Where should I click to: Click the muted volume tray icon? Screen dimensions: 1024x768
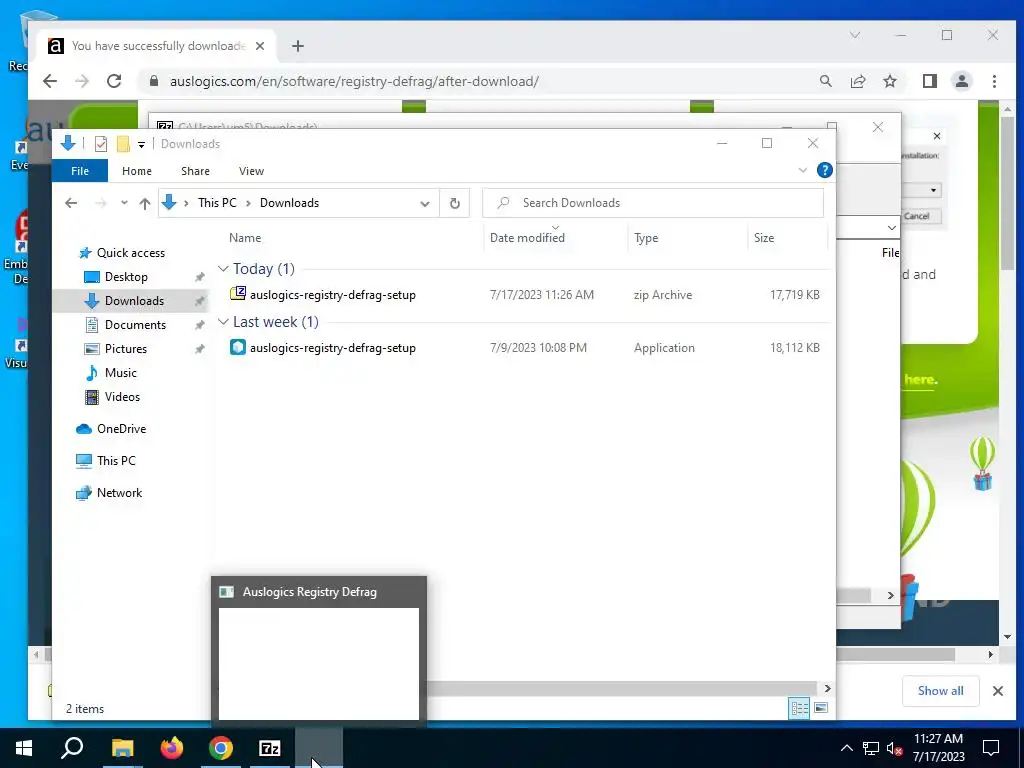click(x=895, y=748)
